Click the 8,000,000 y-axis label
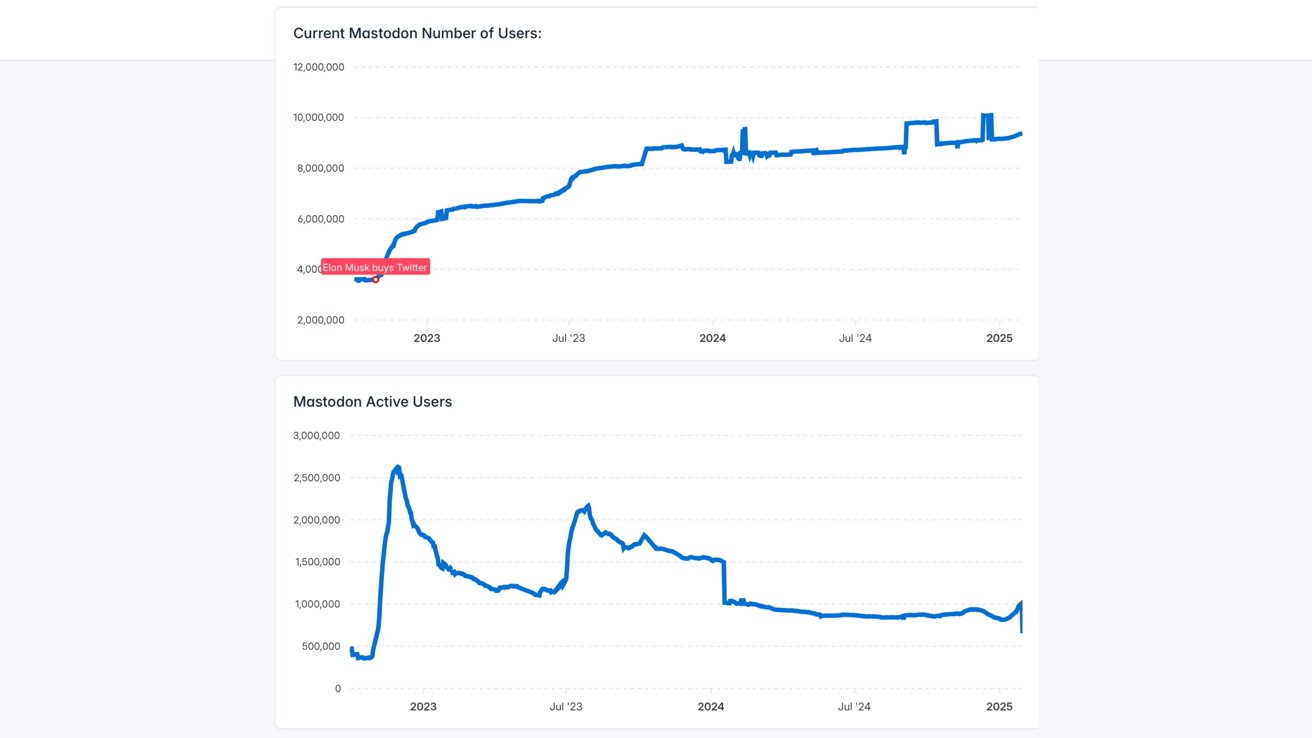 319,168
